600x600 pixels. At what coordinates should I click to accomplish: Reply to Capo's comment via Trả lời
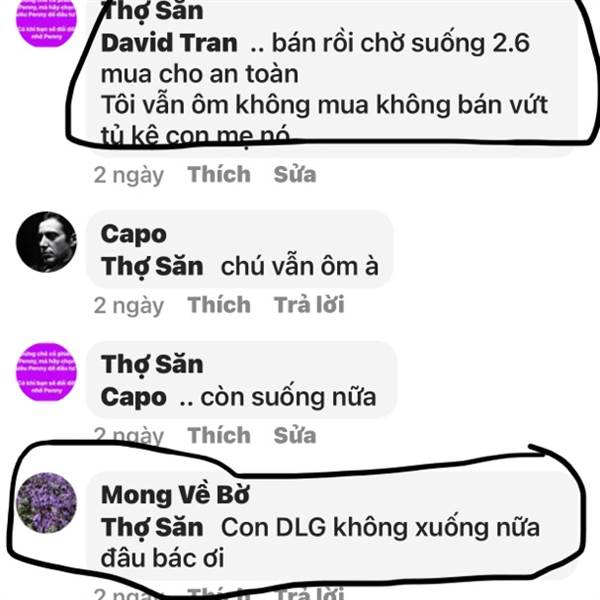click(309, 305)
